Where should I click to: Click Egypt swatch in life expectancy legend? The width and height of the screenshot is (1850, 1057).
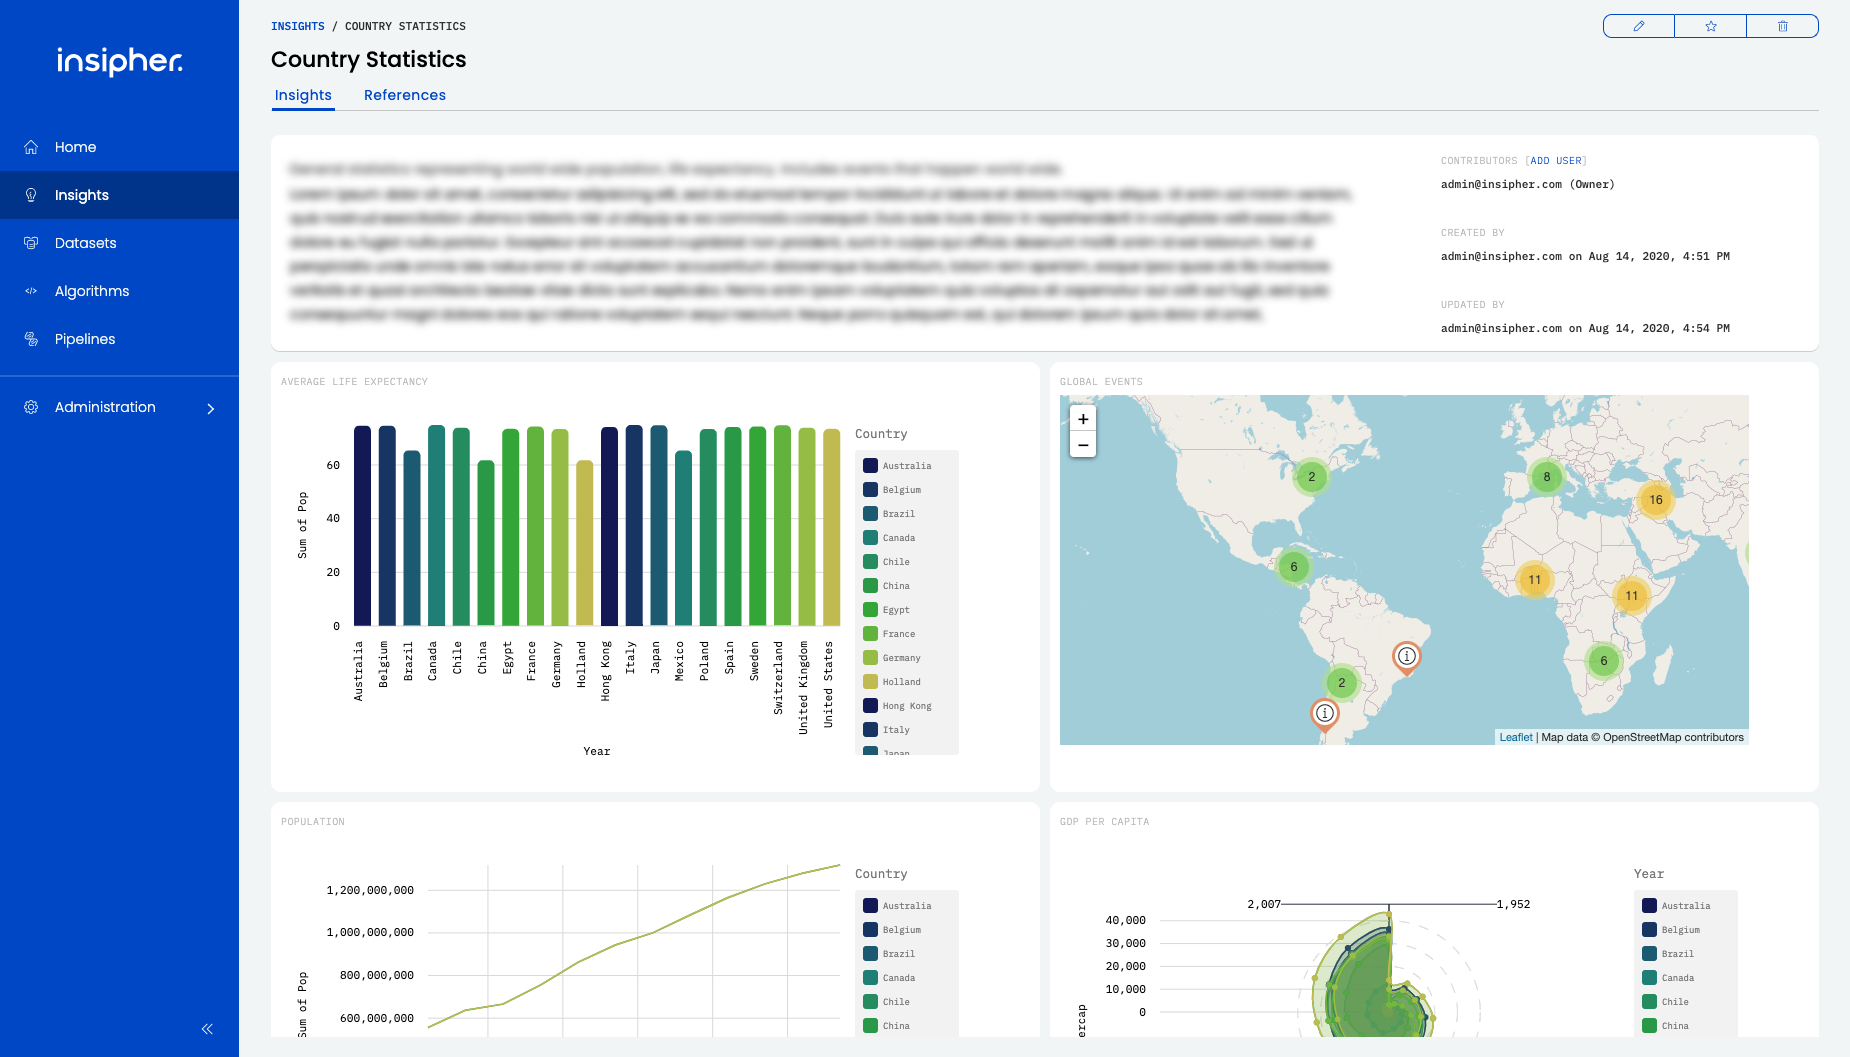870,610
